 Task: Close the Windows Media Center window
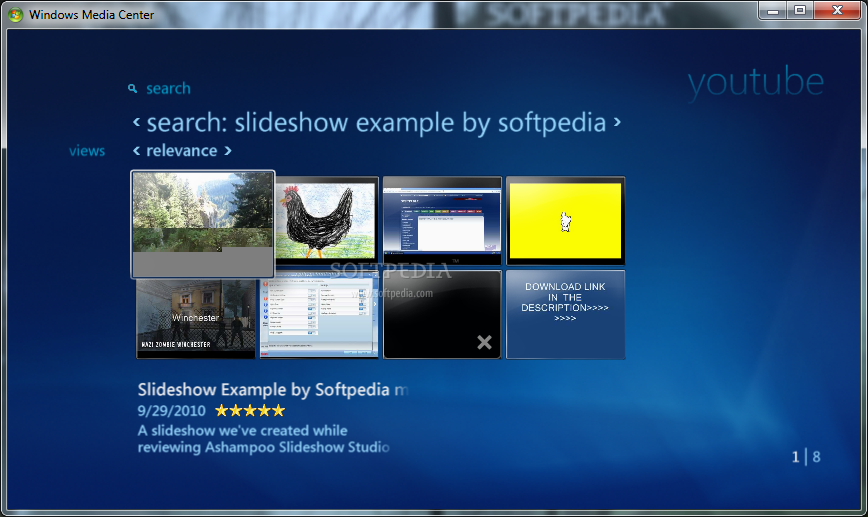click(x=837, y=11)
